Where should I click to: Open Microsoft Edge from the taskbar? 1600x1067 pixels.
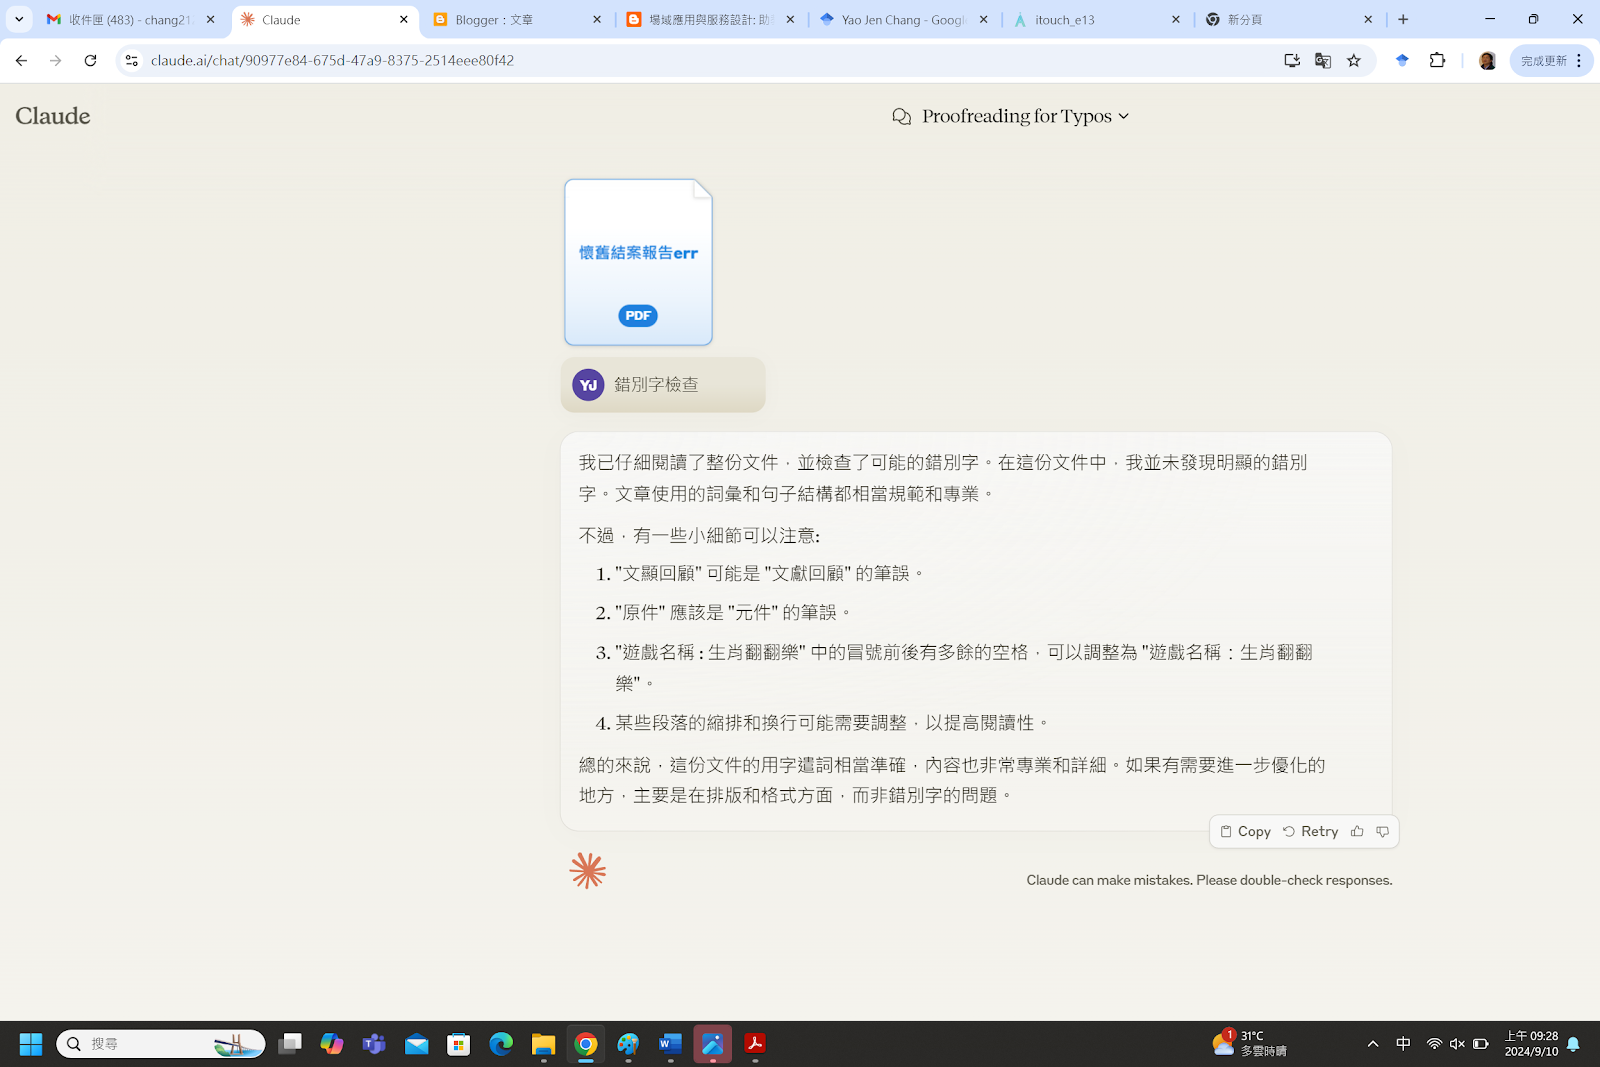[501, 1044]
